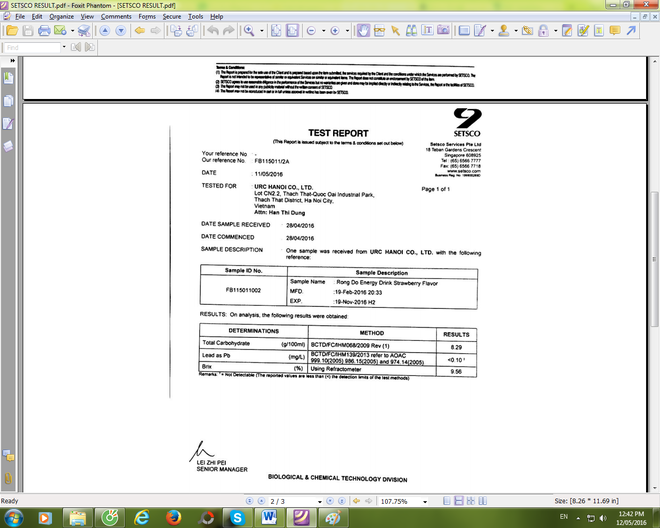Viewport: 660px width, 528px height.
Task: Open the File menu
Action: (x=20, y=17)
